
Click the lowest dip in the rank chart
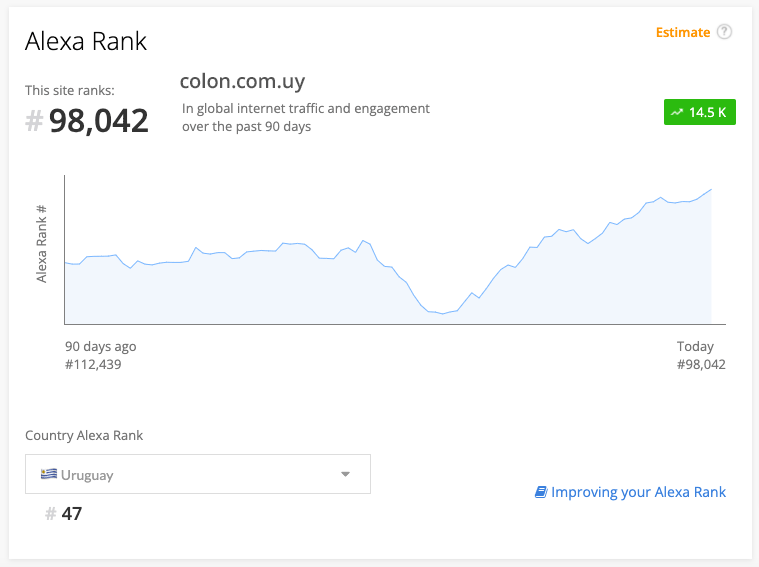tap(441, 313)
